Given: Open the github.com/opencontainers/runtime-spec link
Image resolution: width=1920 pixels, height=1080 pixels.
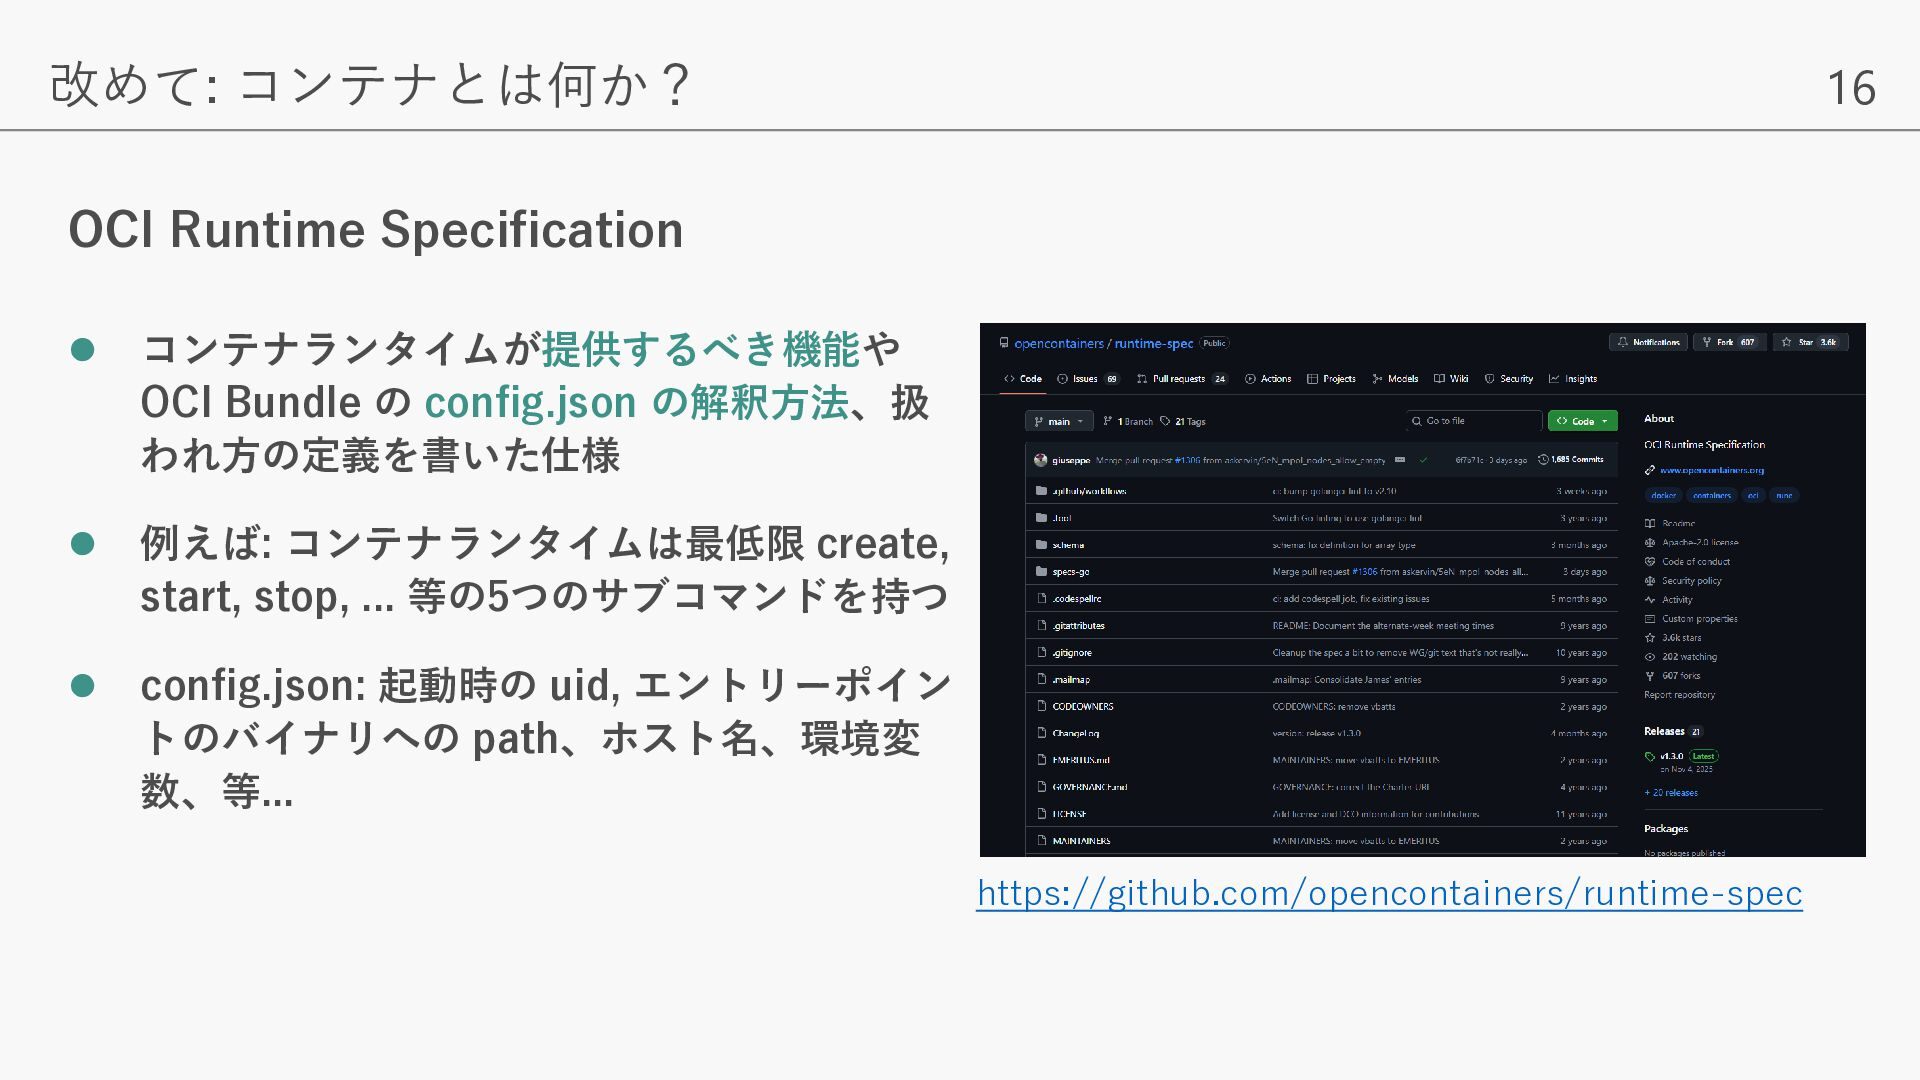Looking at the screenshot, I should pyautogui.click(x=1389, y=893).
